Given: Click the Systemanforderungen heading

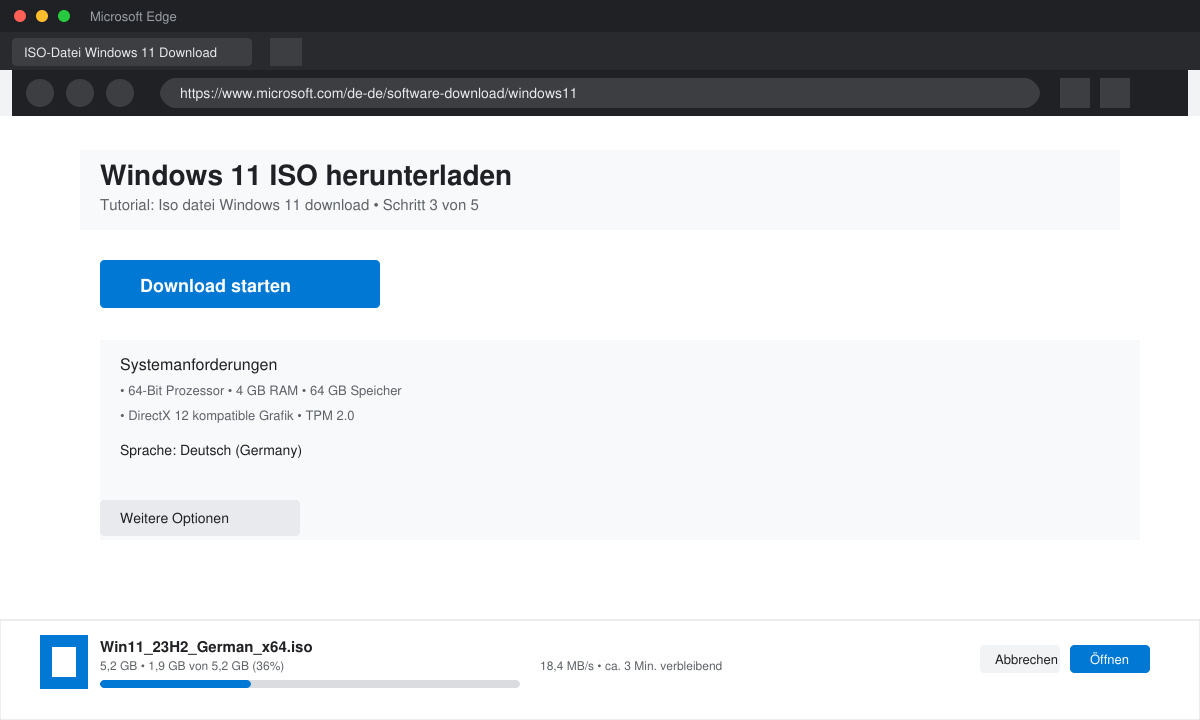Looking at the screenshot, I should (198, 364).
